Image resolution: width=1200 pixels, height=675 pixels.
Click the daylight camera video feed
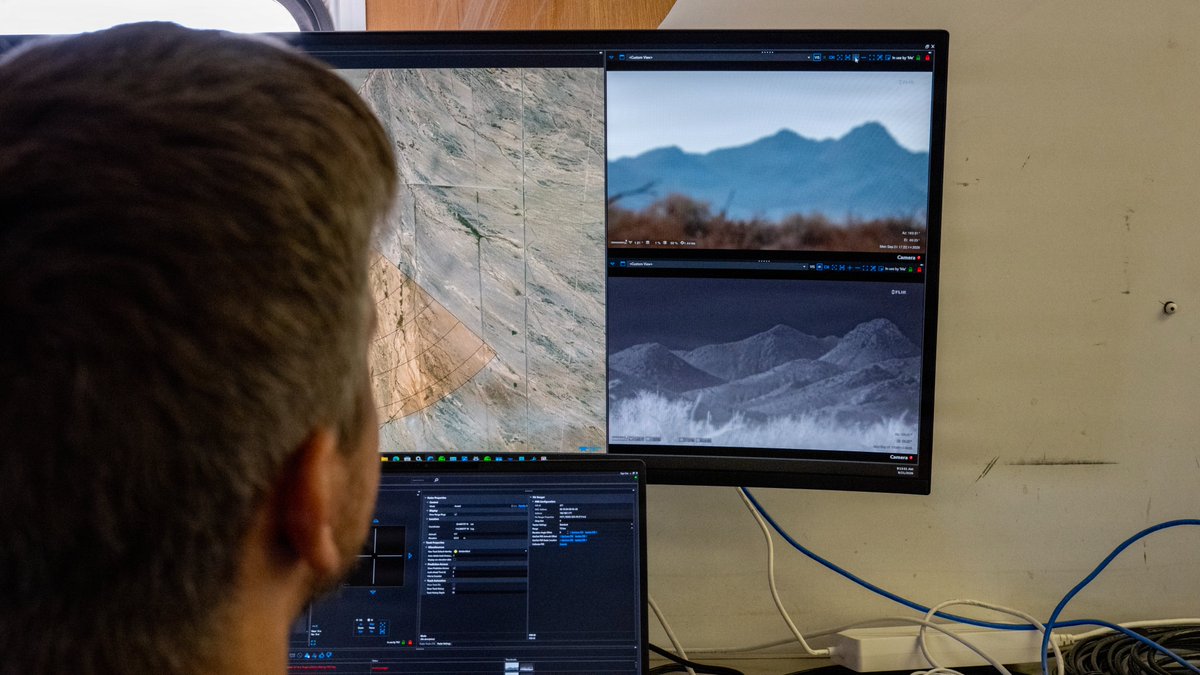768,160
